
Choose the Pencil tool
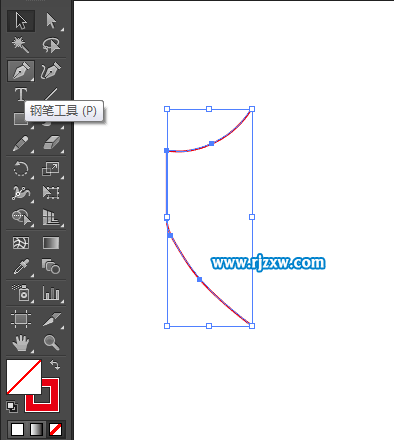(x=21, y=144)
